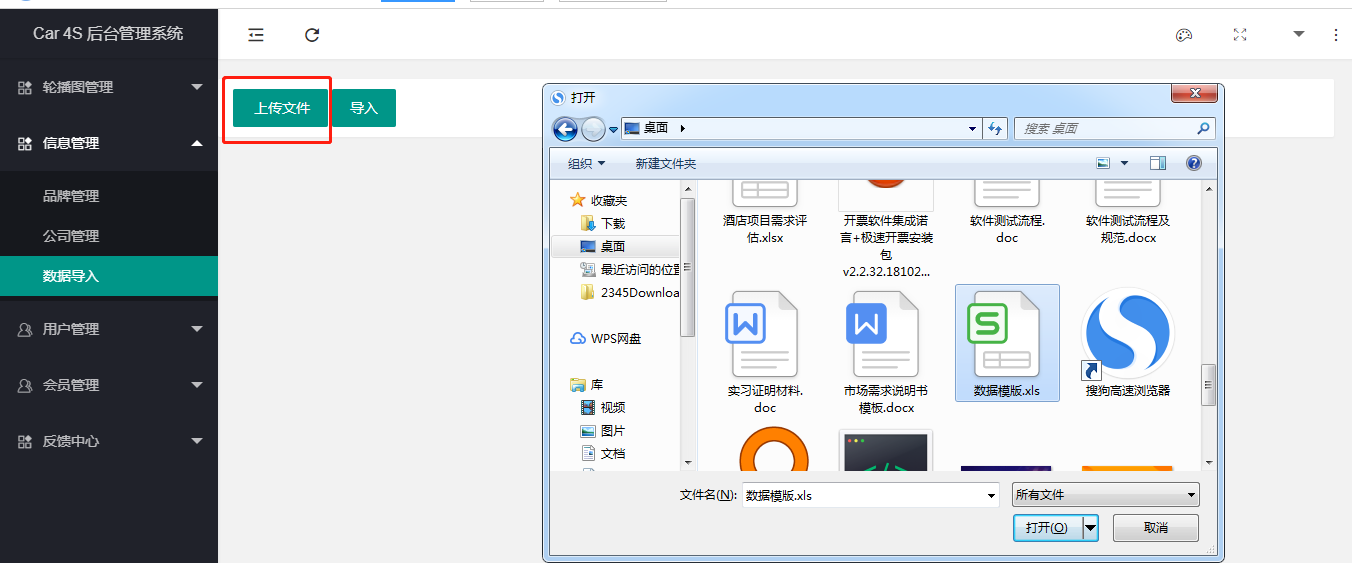Expand the 用户管理 sidebar menu
Viewport: 1352px width, 563px height.
pos(109,329)
